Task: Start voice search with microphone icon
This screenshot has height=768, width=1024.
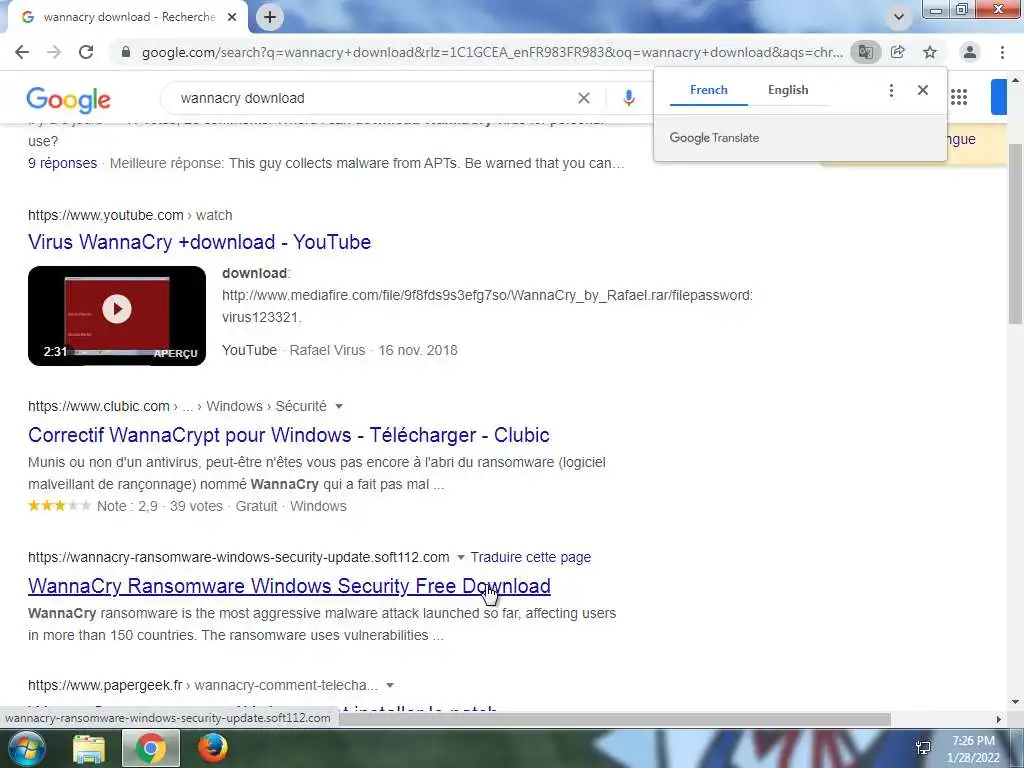Action: point(629,98)
